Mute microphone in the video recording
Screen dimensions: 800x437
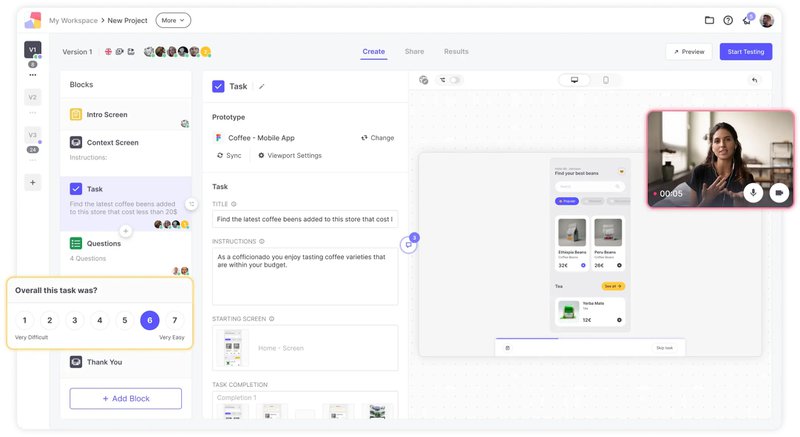[x=753, y=193]
